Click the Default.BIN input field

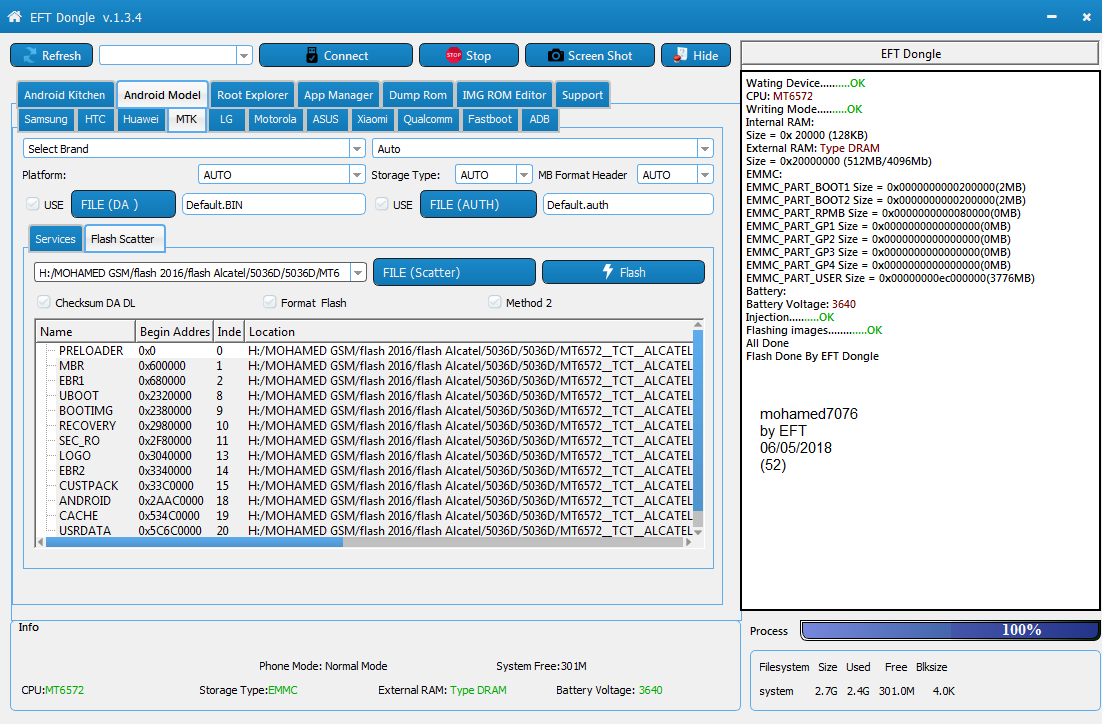[273, 205]
